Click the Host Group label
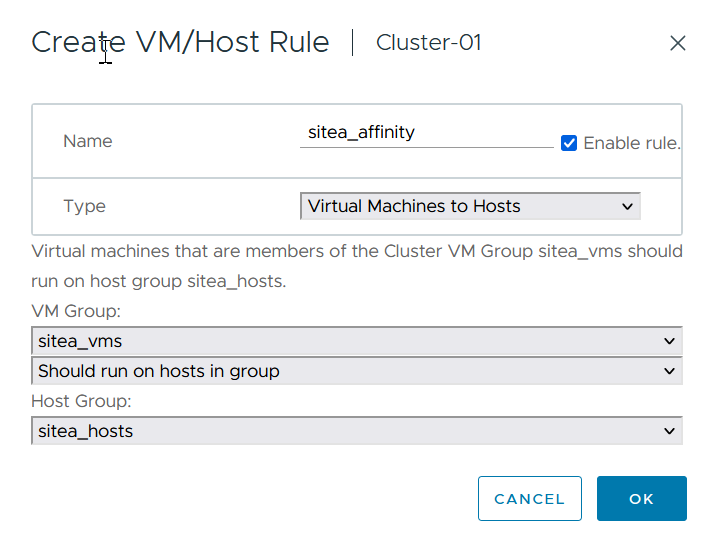Screen dimensions: 712x546 pos(81,402)
